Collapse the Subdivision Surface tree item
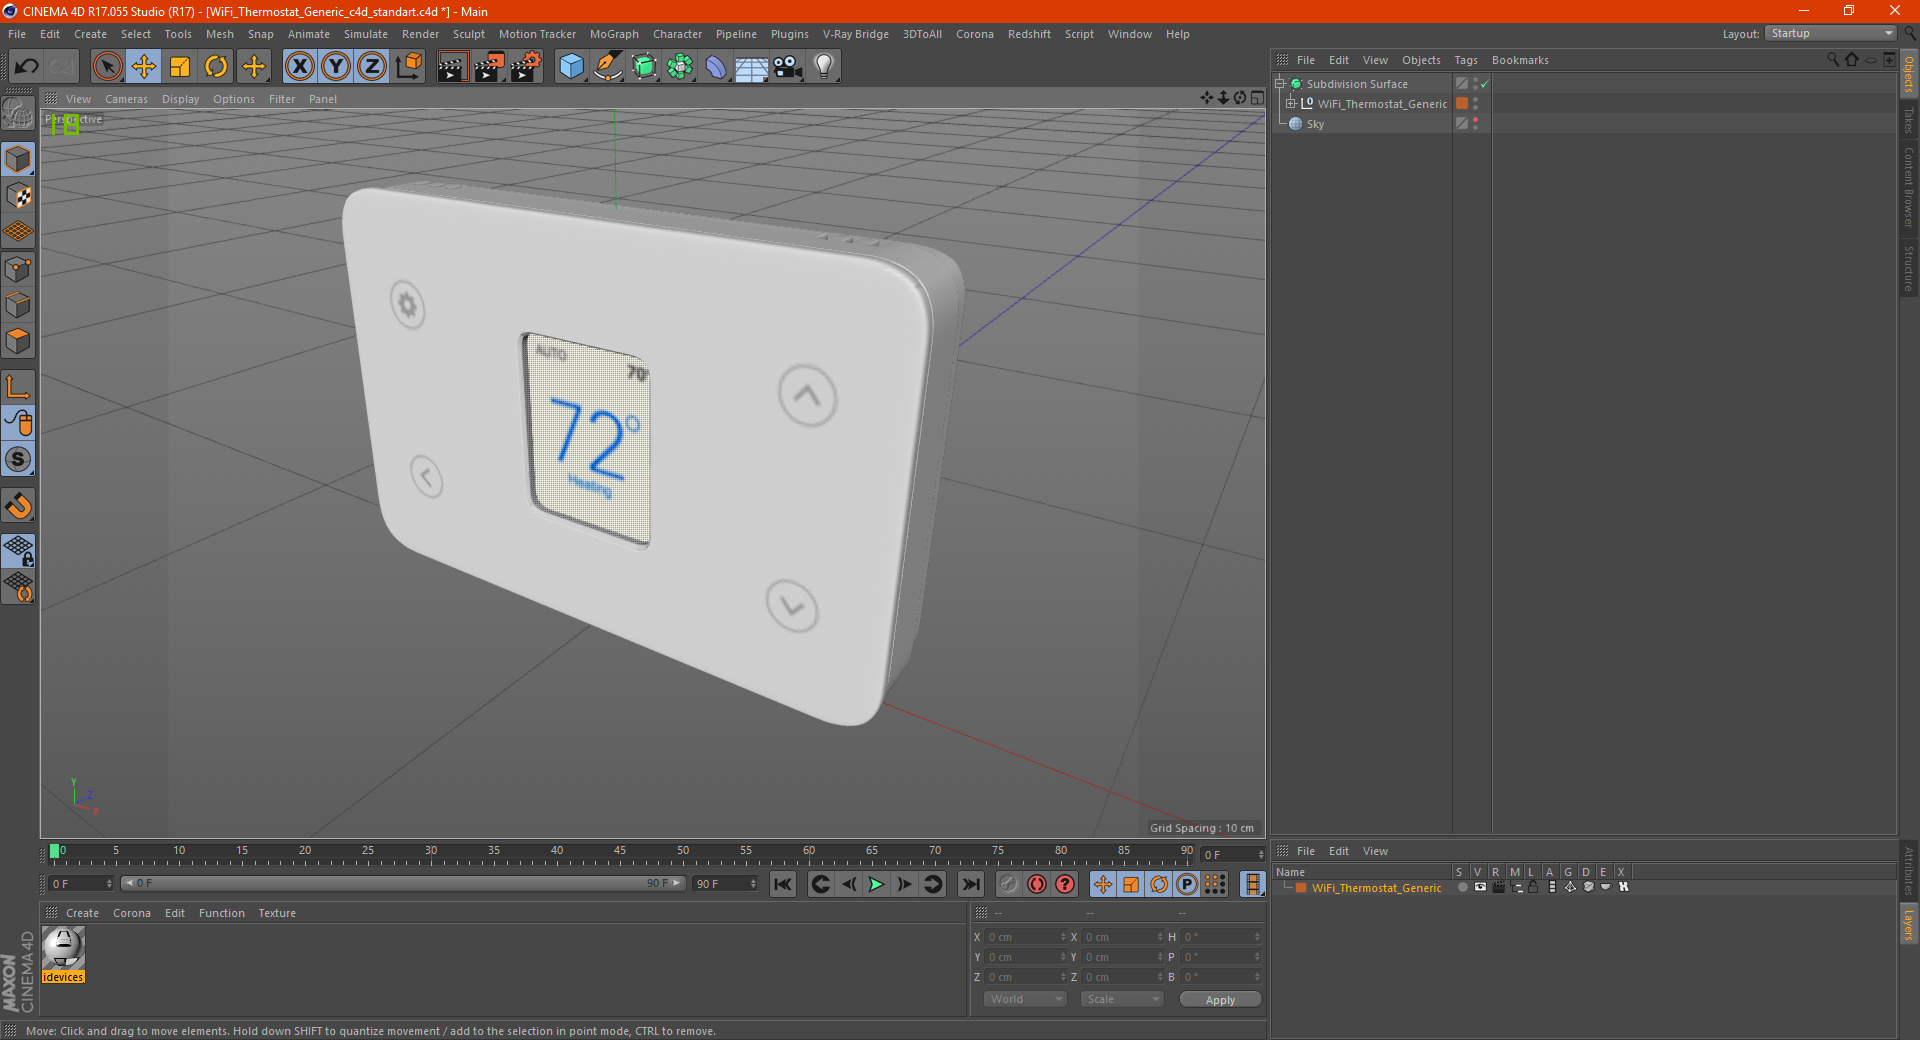Viewport: 1920px width, 1040px height. pyautogui.click(x=1279, y=84)
